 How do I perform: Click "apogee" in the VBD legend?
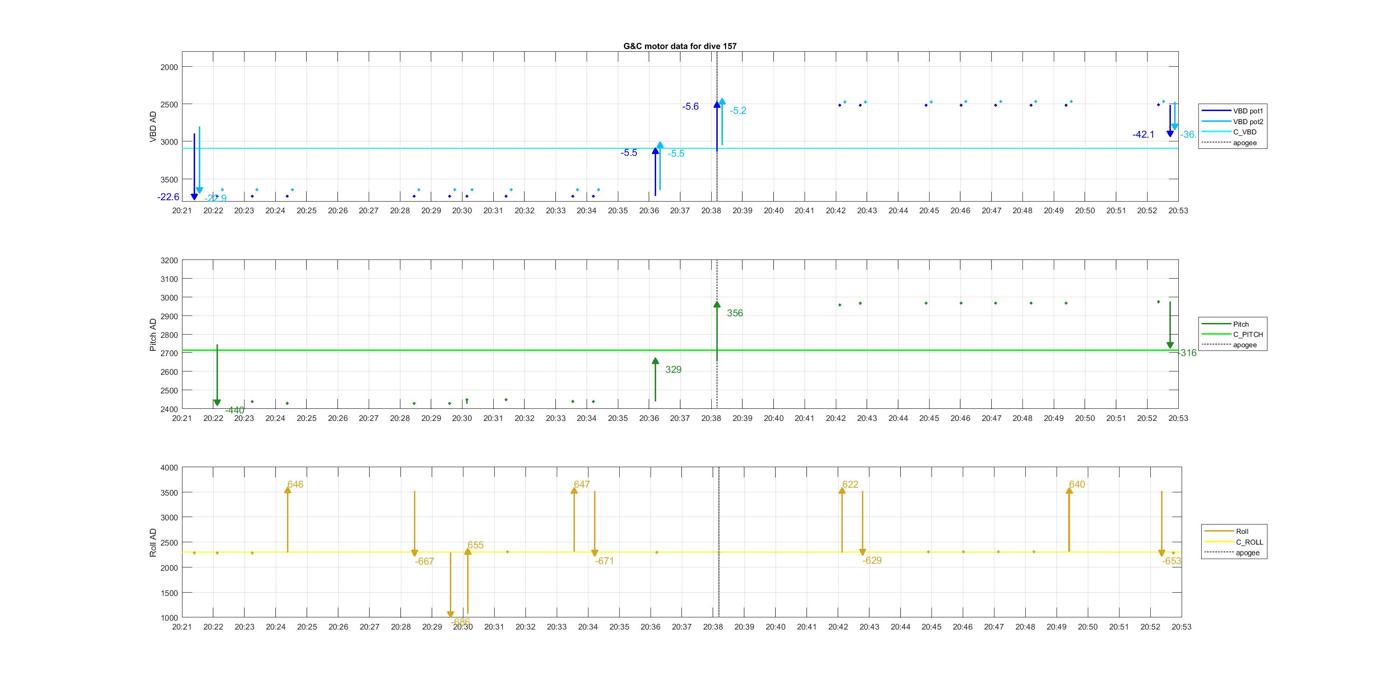(x=1244, y=142)
